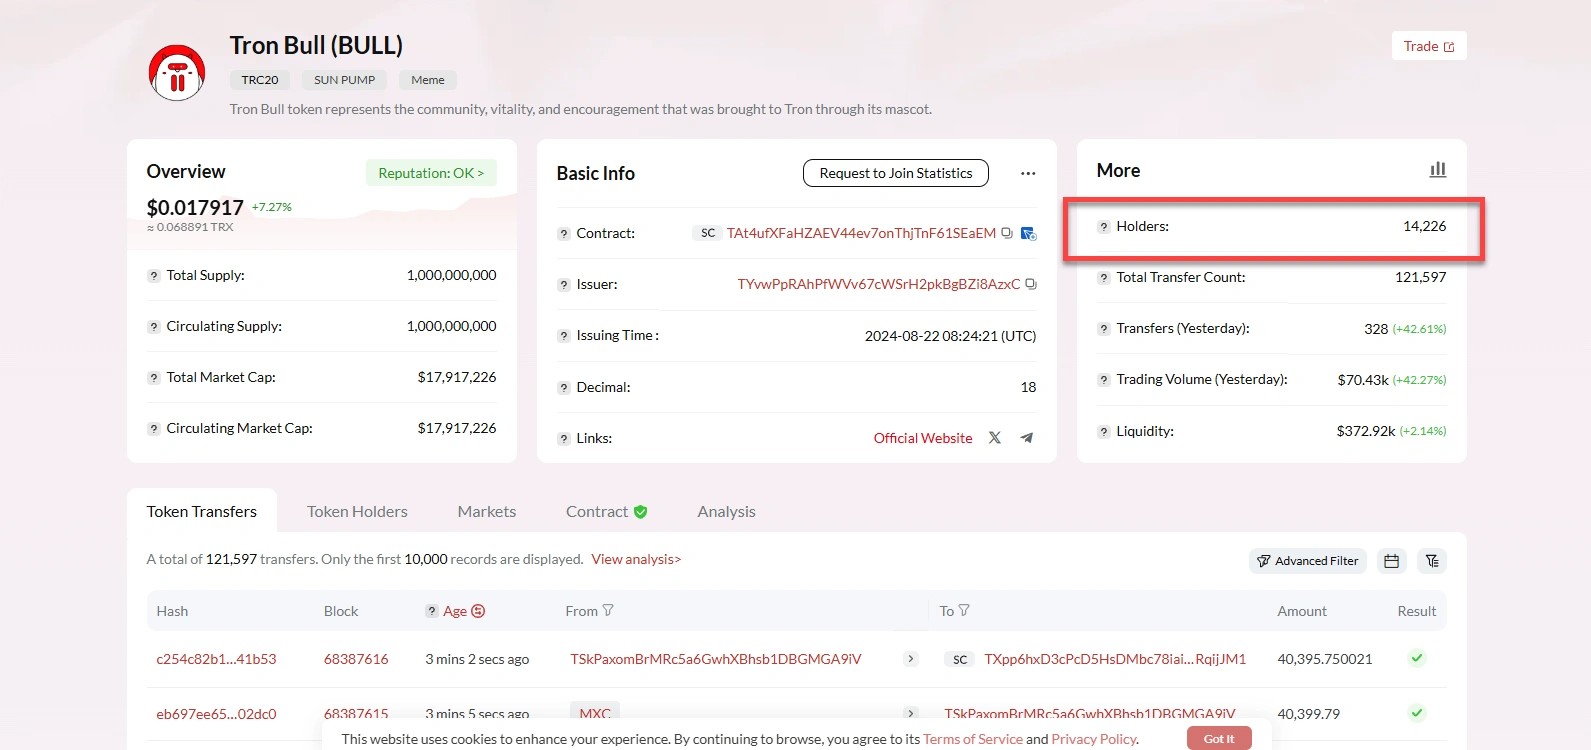Image resolution: width=1591 pixels, height=750 pixels.
Task: Open the Contract tab
Action: coord(607,511)
